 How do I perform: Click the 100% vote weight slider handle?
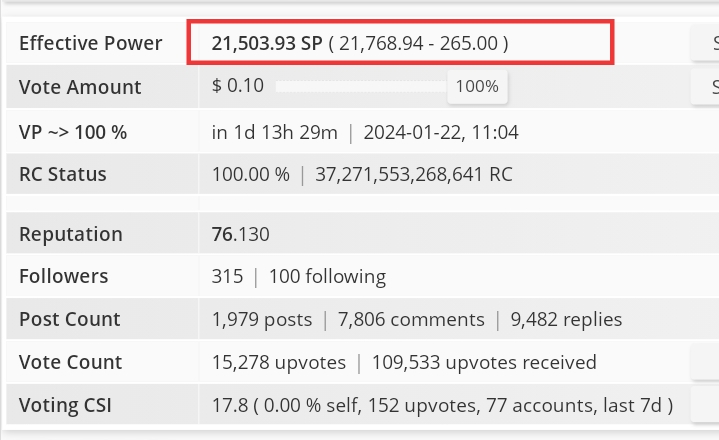[x=477, y=87]
